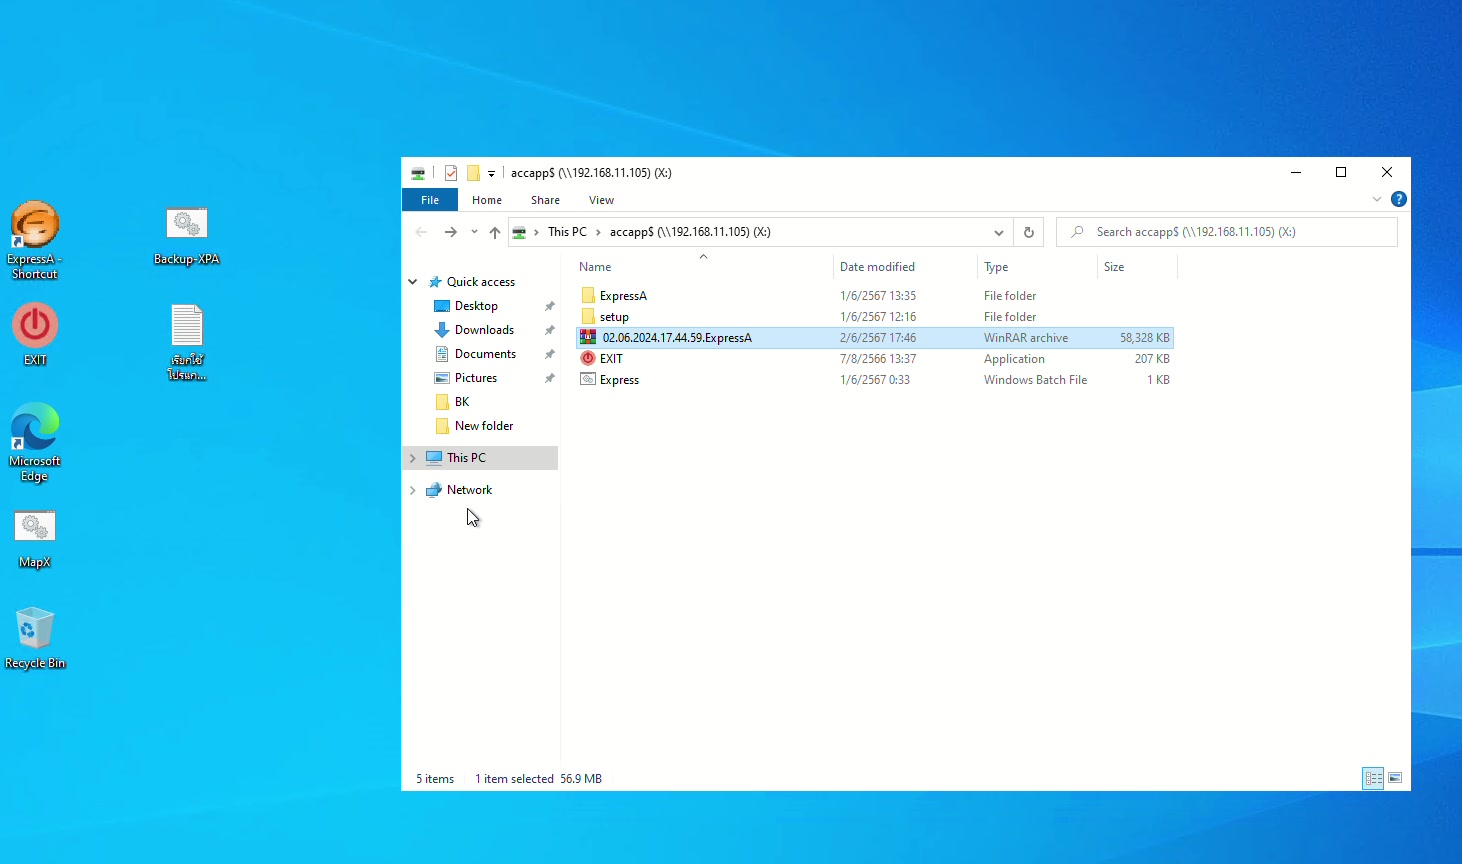1462x864 pixels.
Task: Open the Customize Quick Access Toolbar dropdown
Action: (x=491, y=174)
